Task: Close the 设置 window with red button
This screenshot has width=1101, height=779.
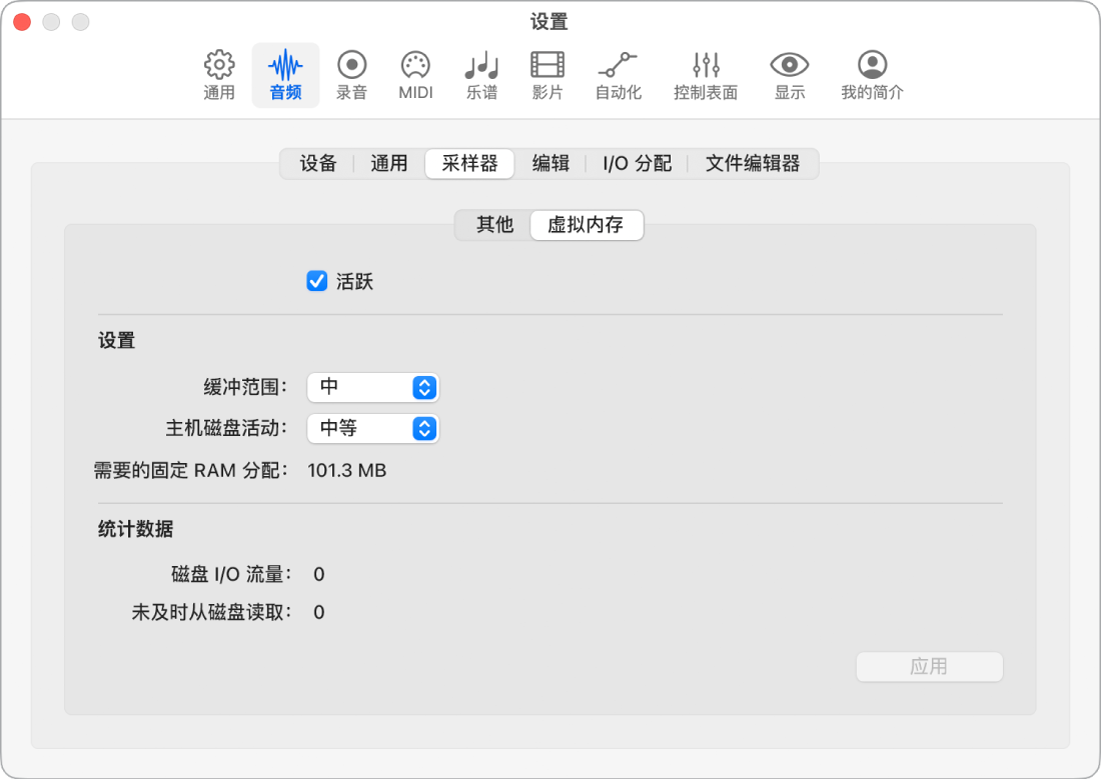Action: [22, 22]
